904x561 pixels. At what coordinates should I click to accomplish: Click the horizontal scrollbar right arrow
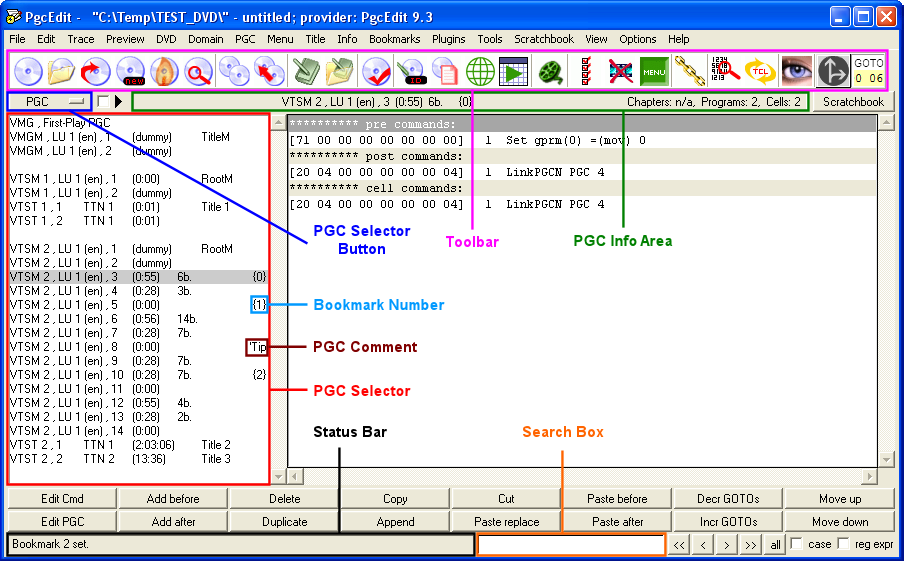(869, 476)
